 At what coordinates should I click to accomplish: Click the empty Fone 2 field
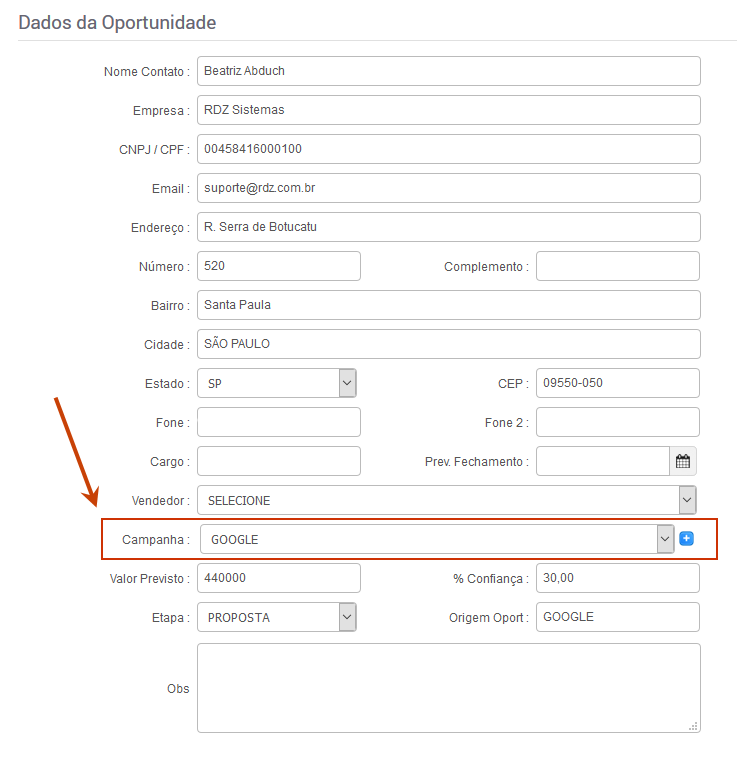tap(618, 422)
